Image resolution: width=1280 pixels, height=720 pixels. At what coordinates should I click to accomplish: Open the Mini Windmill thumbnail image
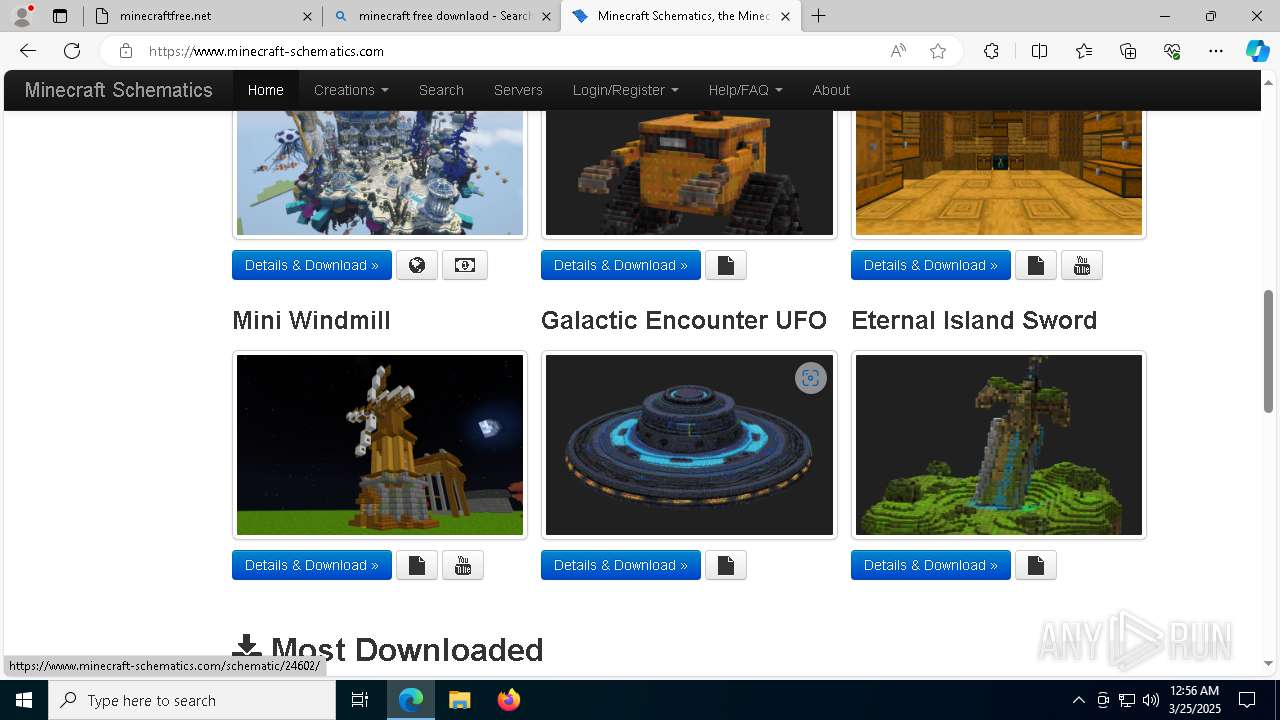coord(380,445)
